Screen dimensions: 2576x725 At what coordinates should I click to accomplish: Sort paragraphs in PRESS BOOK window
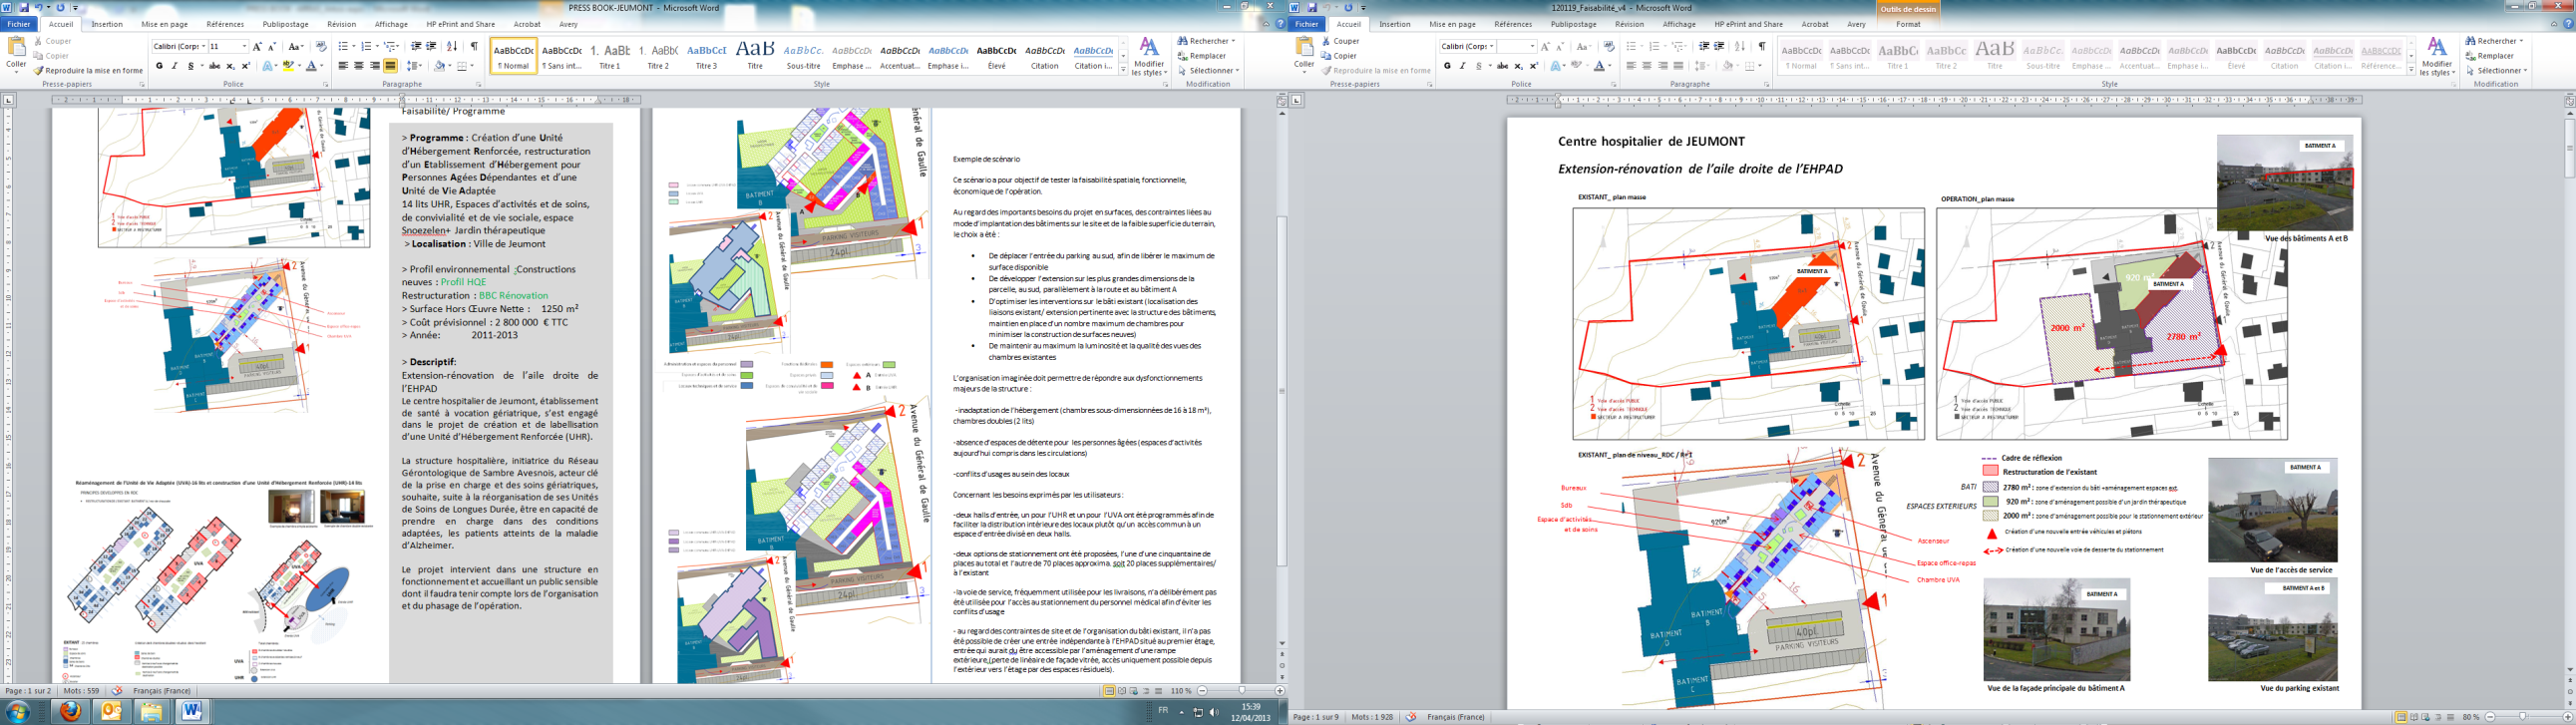[x=452, y=46]
